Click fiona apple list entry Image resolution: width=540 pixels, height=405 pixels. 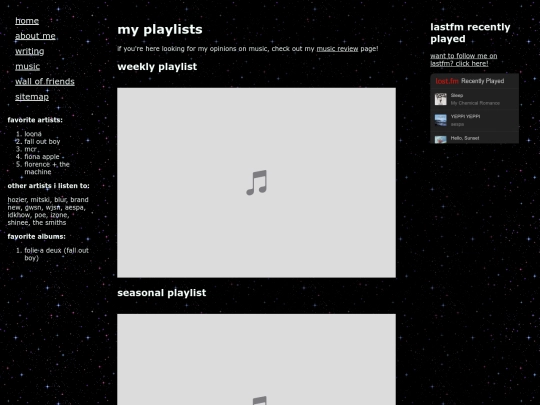point(42,157)
